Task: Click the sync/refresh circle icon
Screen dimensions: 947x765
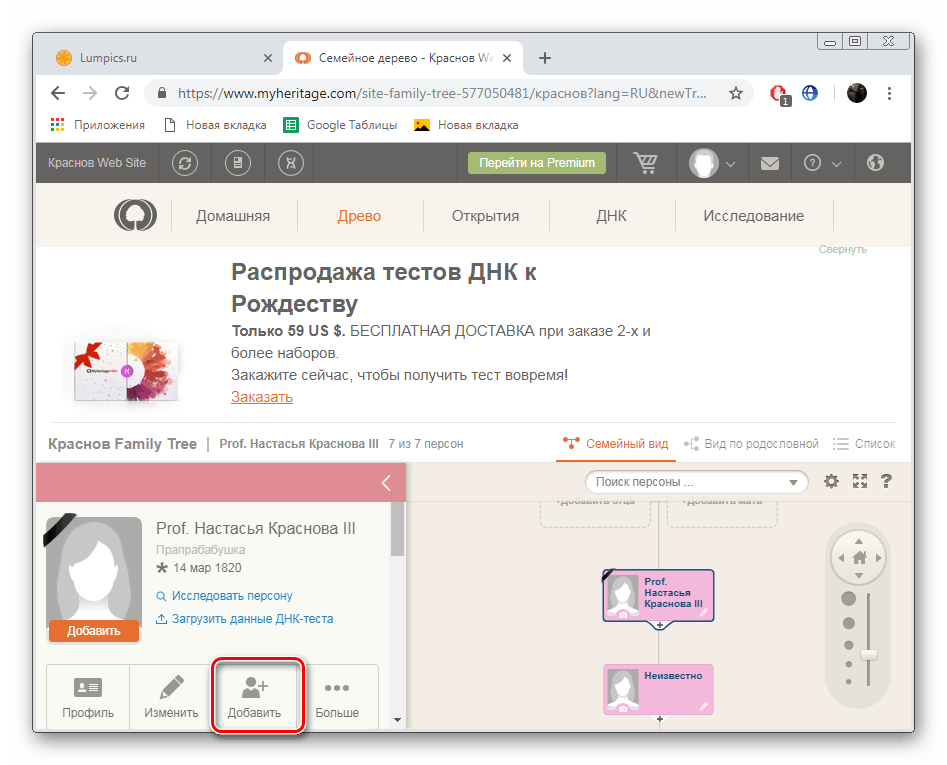Action: [185, 163]
